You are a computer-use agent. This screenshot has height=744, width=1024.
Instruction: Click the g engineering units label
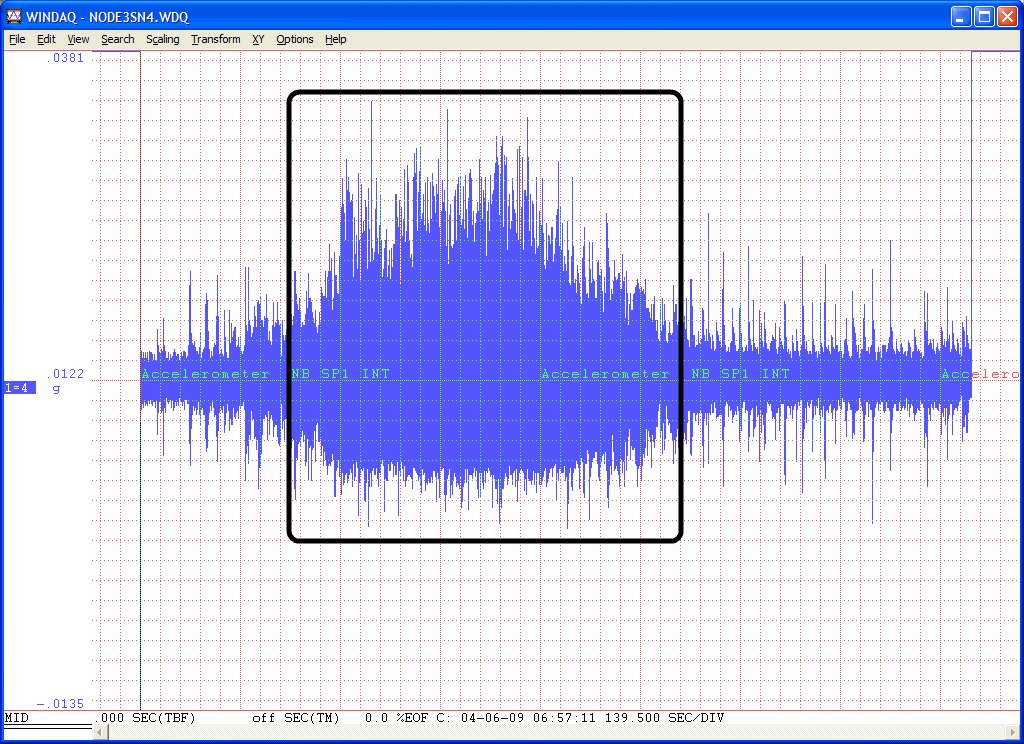click(x=56, y=389)
